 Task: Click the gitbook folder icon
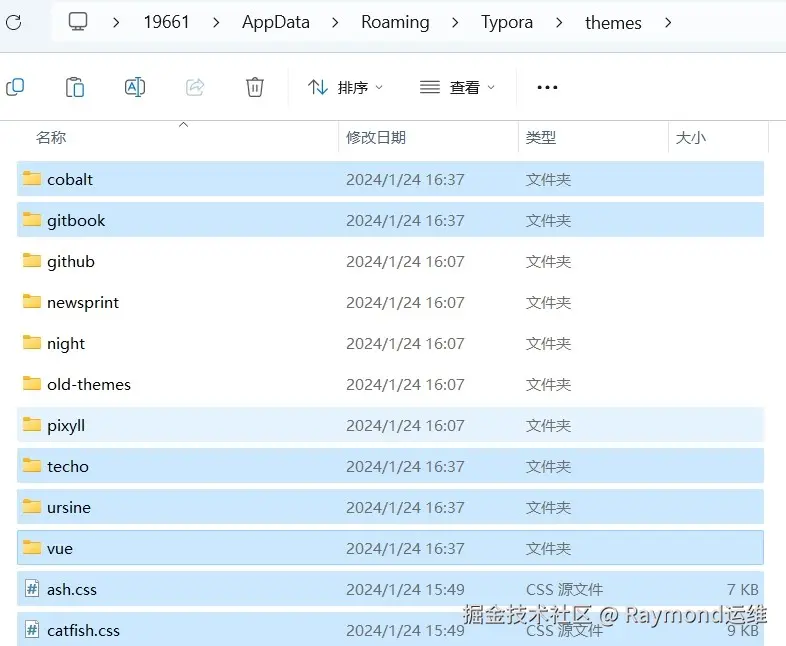pos(32,219)
